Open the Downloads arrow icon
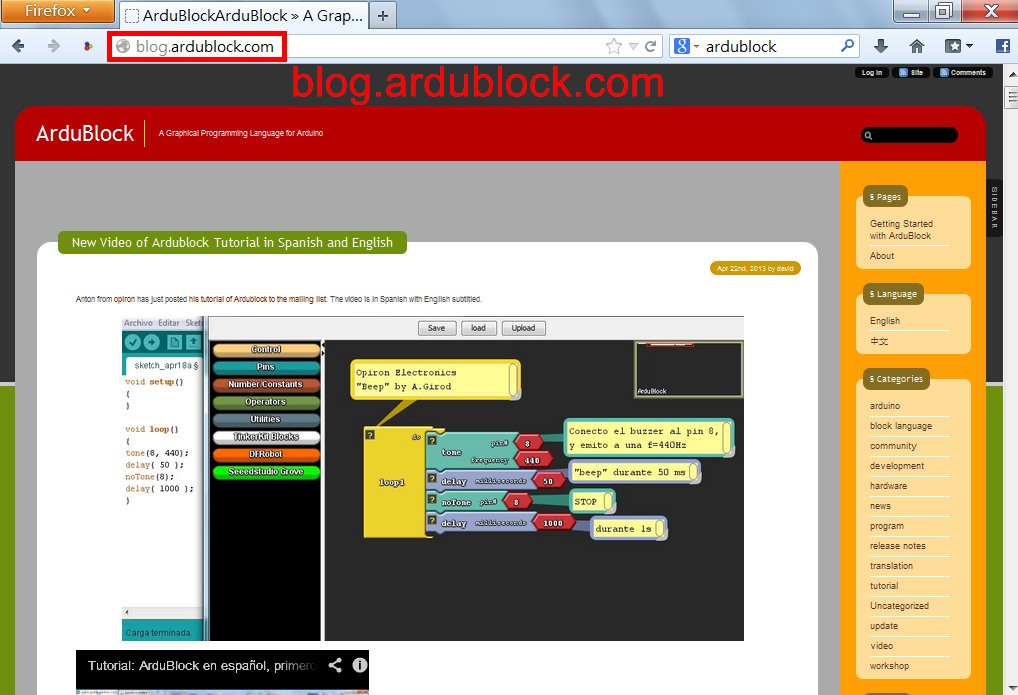The image size is (1018, 695). (x=880, y=46)
